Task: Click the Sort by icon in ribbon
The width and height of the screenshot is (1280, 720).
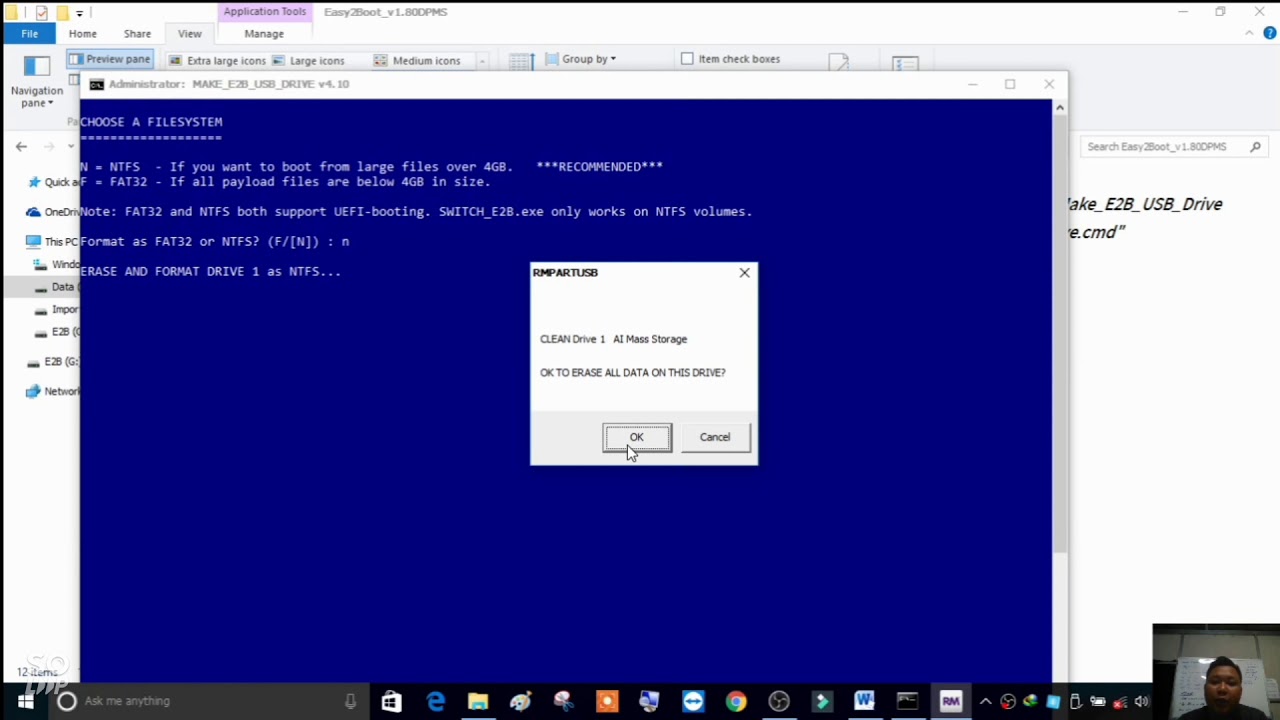Action: coord(520,62)
